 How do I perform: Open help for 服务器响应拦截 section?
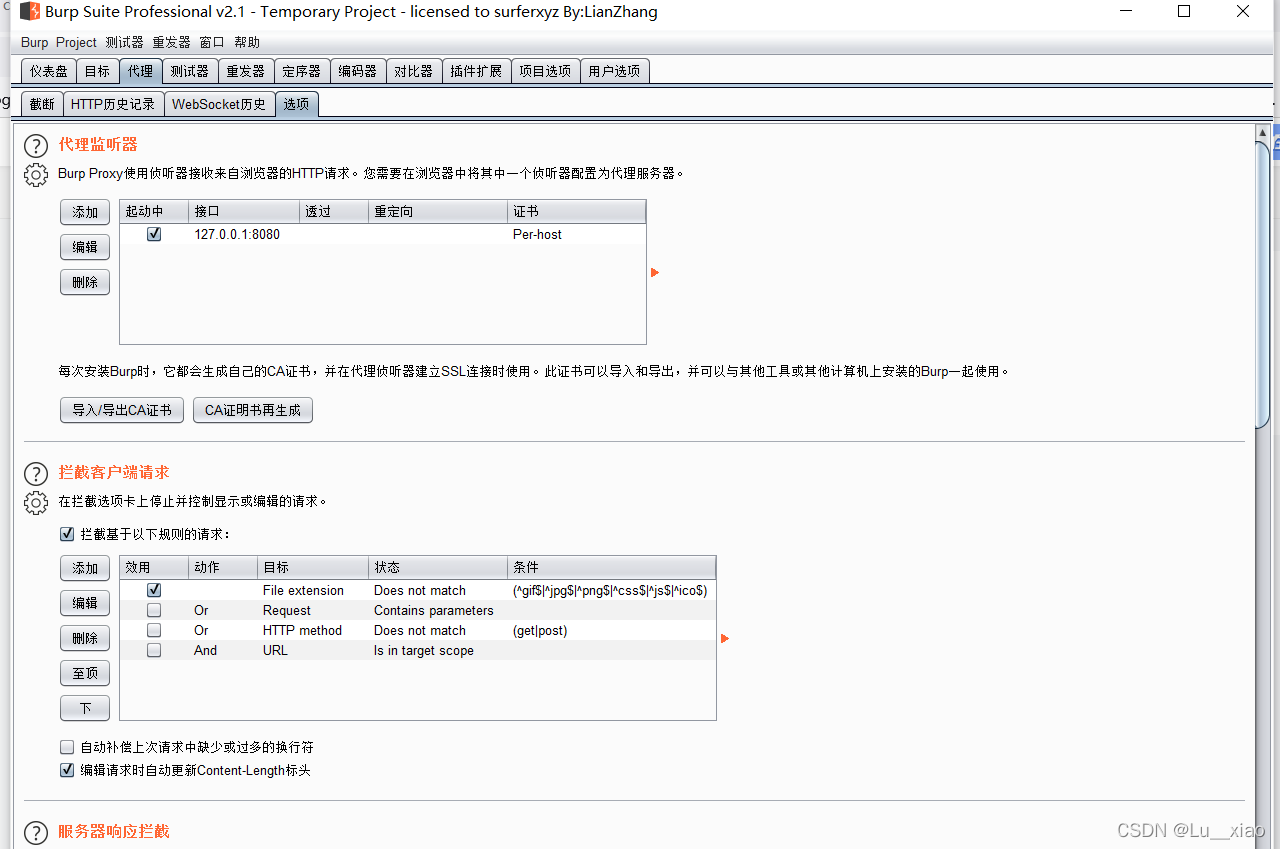(x=36, y=833)
